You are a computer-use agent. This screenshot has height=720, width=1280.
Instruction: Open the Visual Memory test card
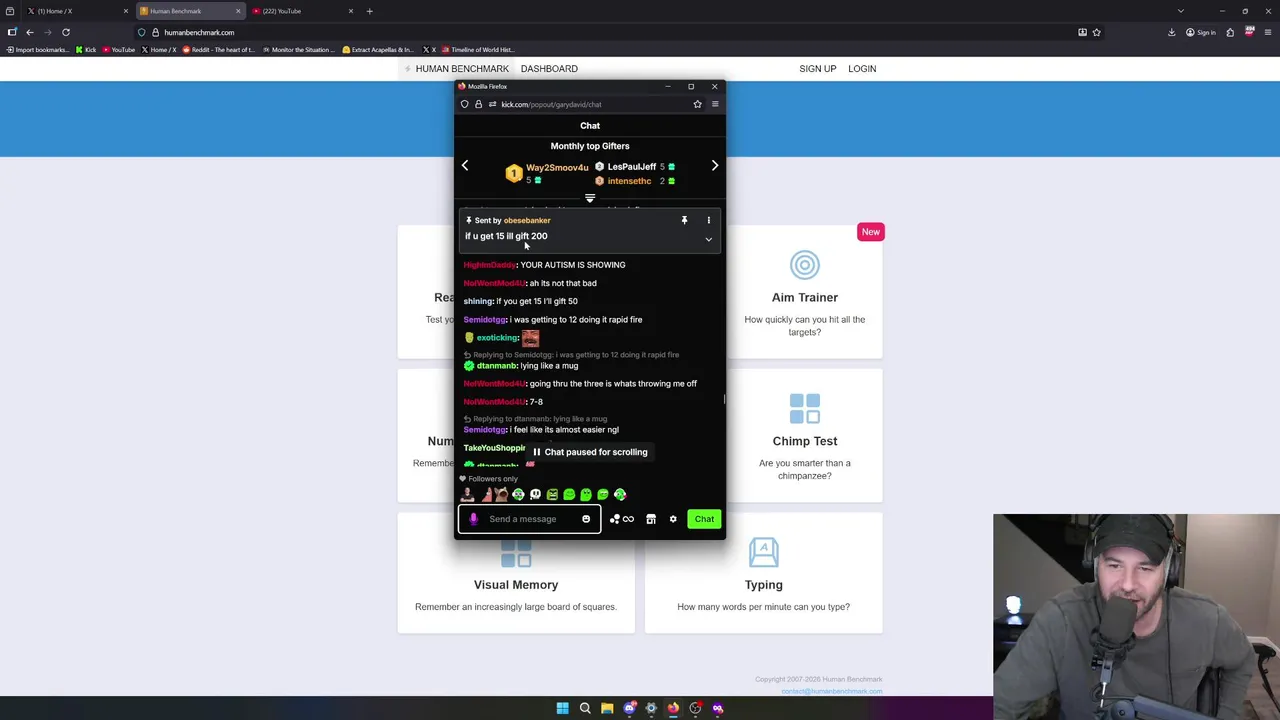[516, 573]
